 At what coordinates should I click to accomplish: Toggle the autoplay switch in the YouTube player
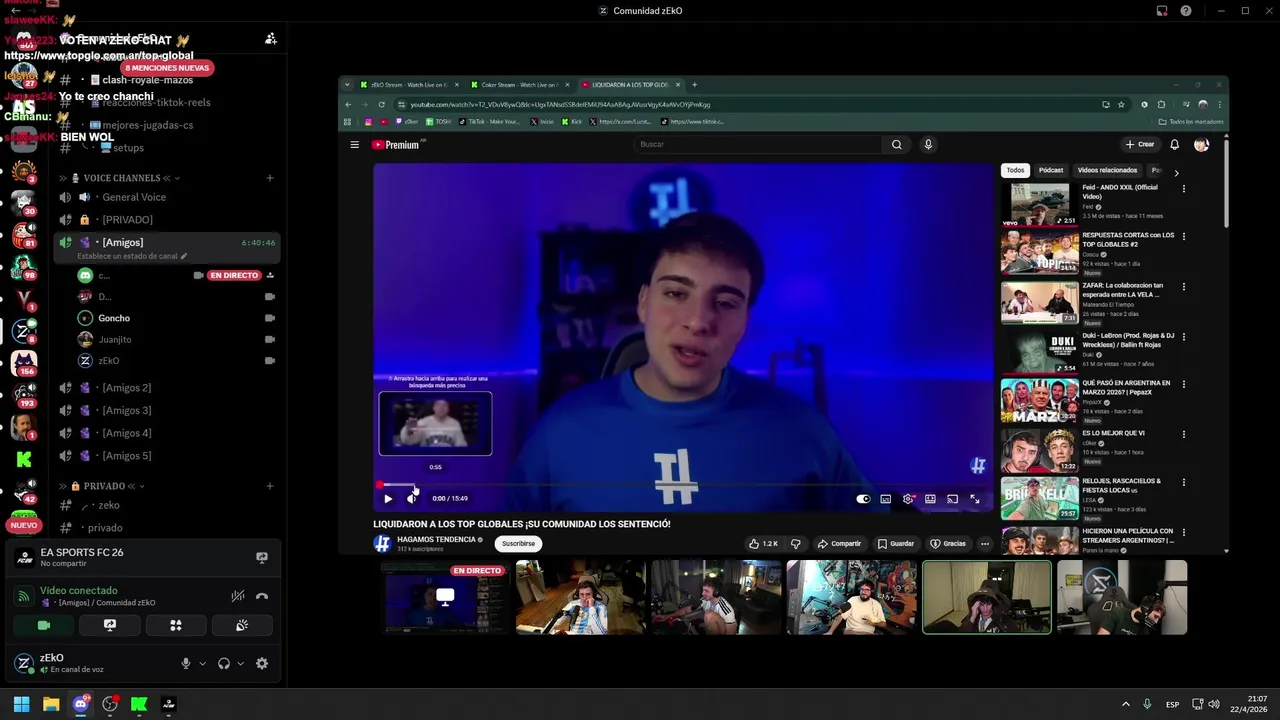click(863, 498)
